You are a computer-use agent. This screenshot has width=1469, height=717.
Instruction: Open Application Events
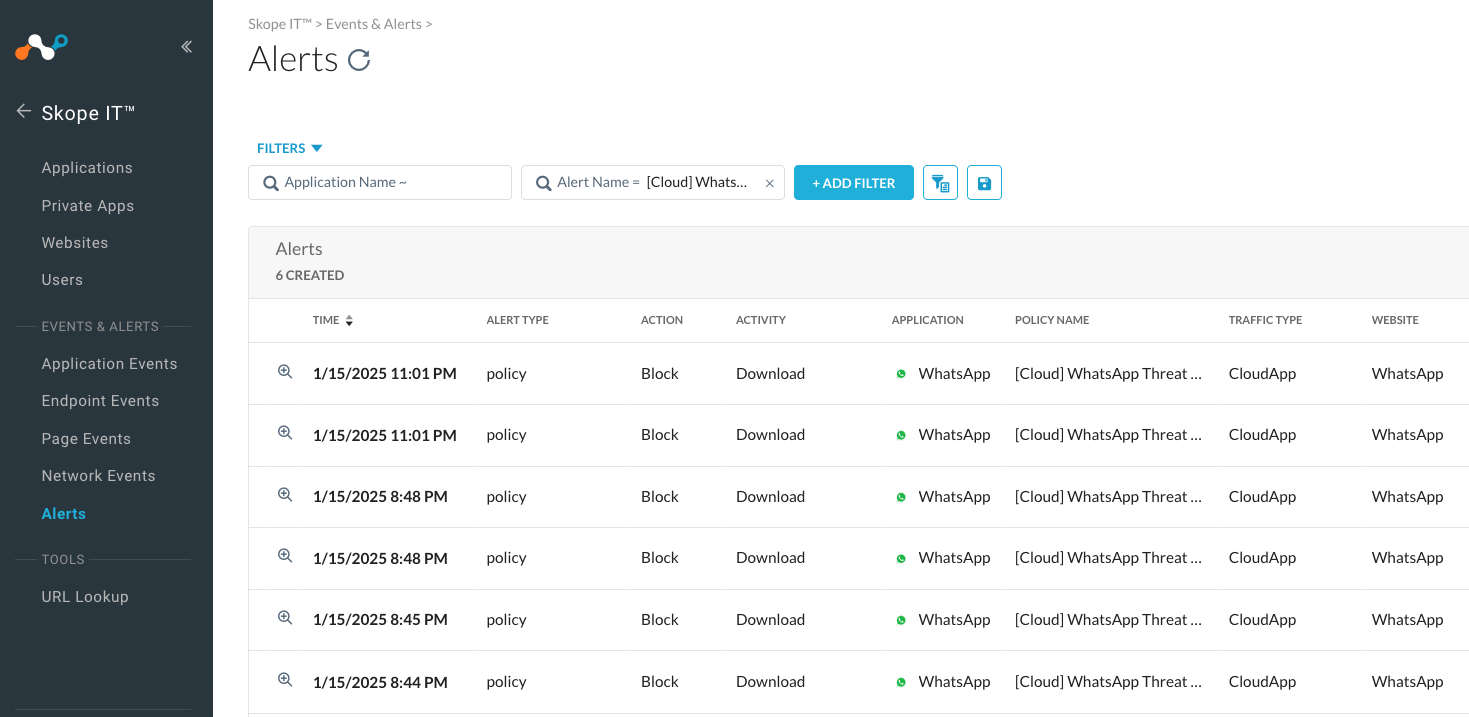click(x=110, y=364)
